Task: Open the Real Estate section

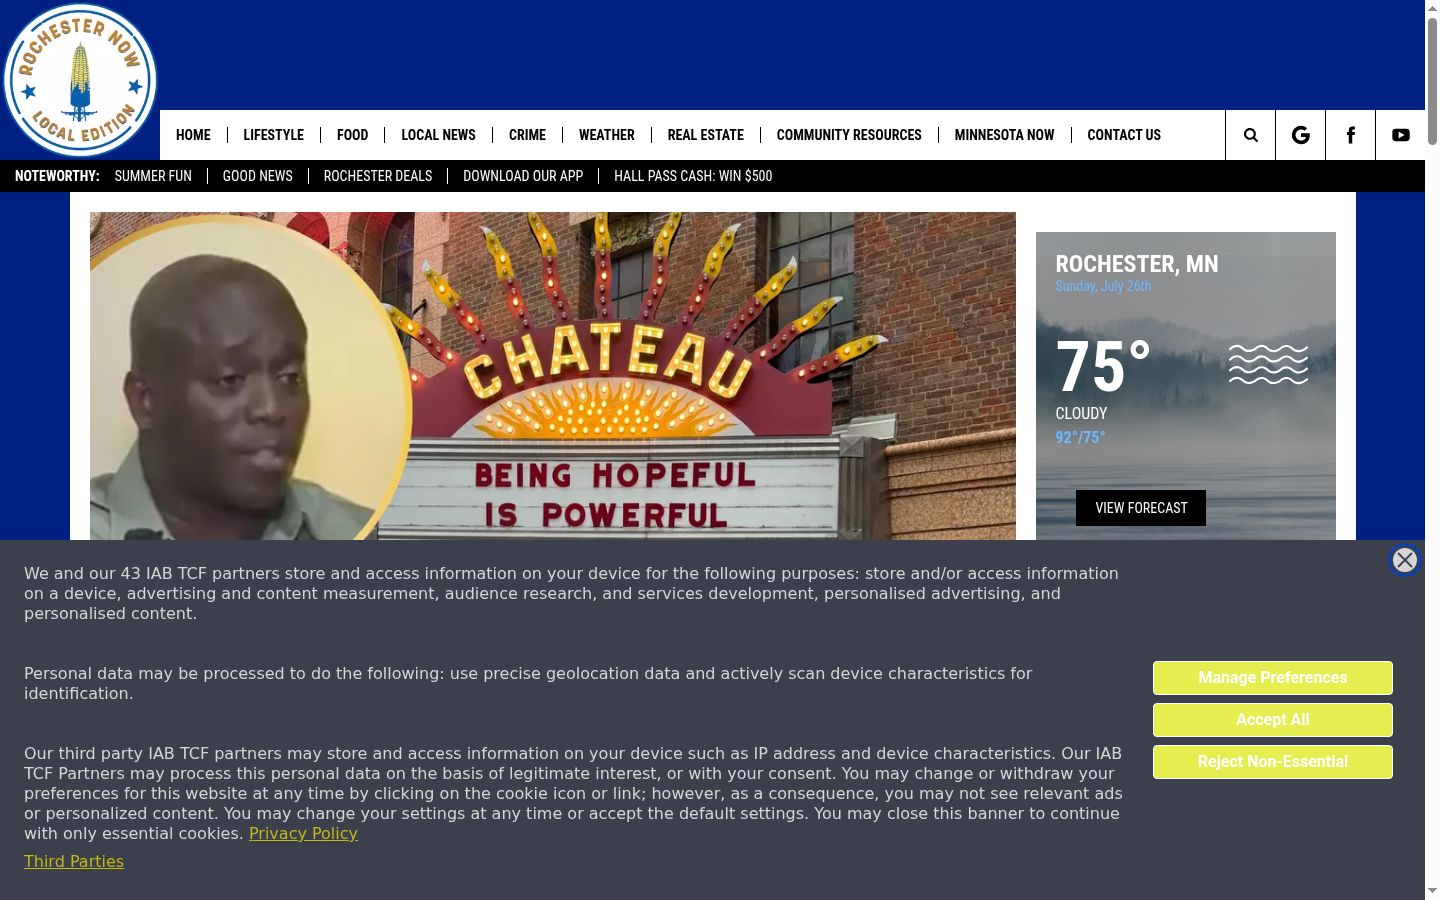Action: [705, 135]
